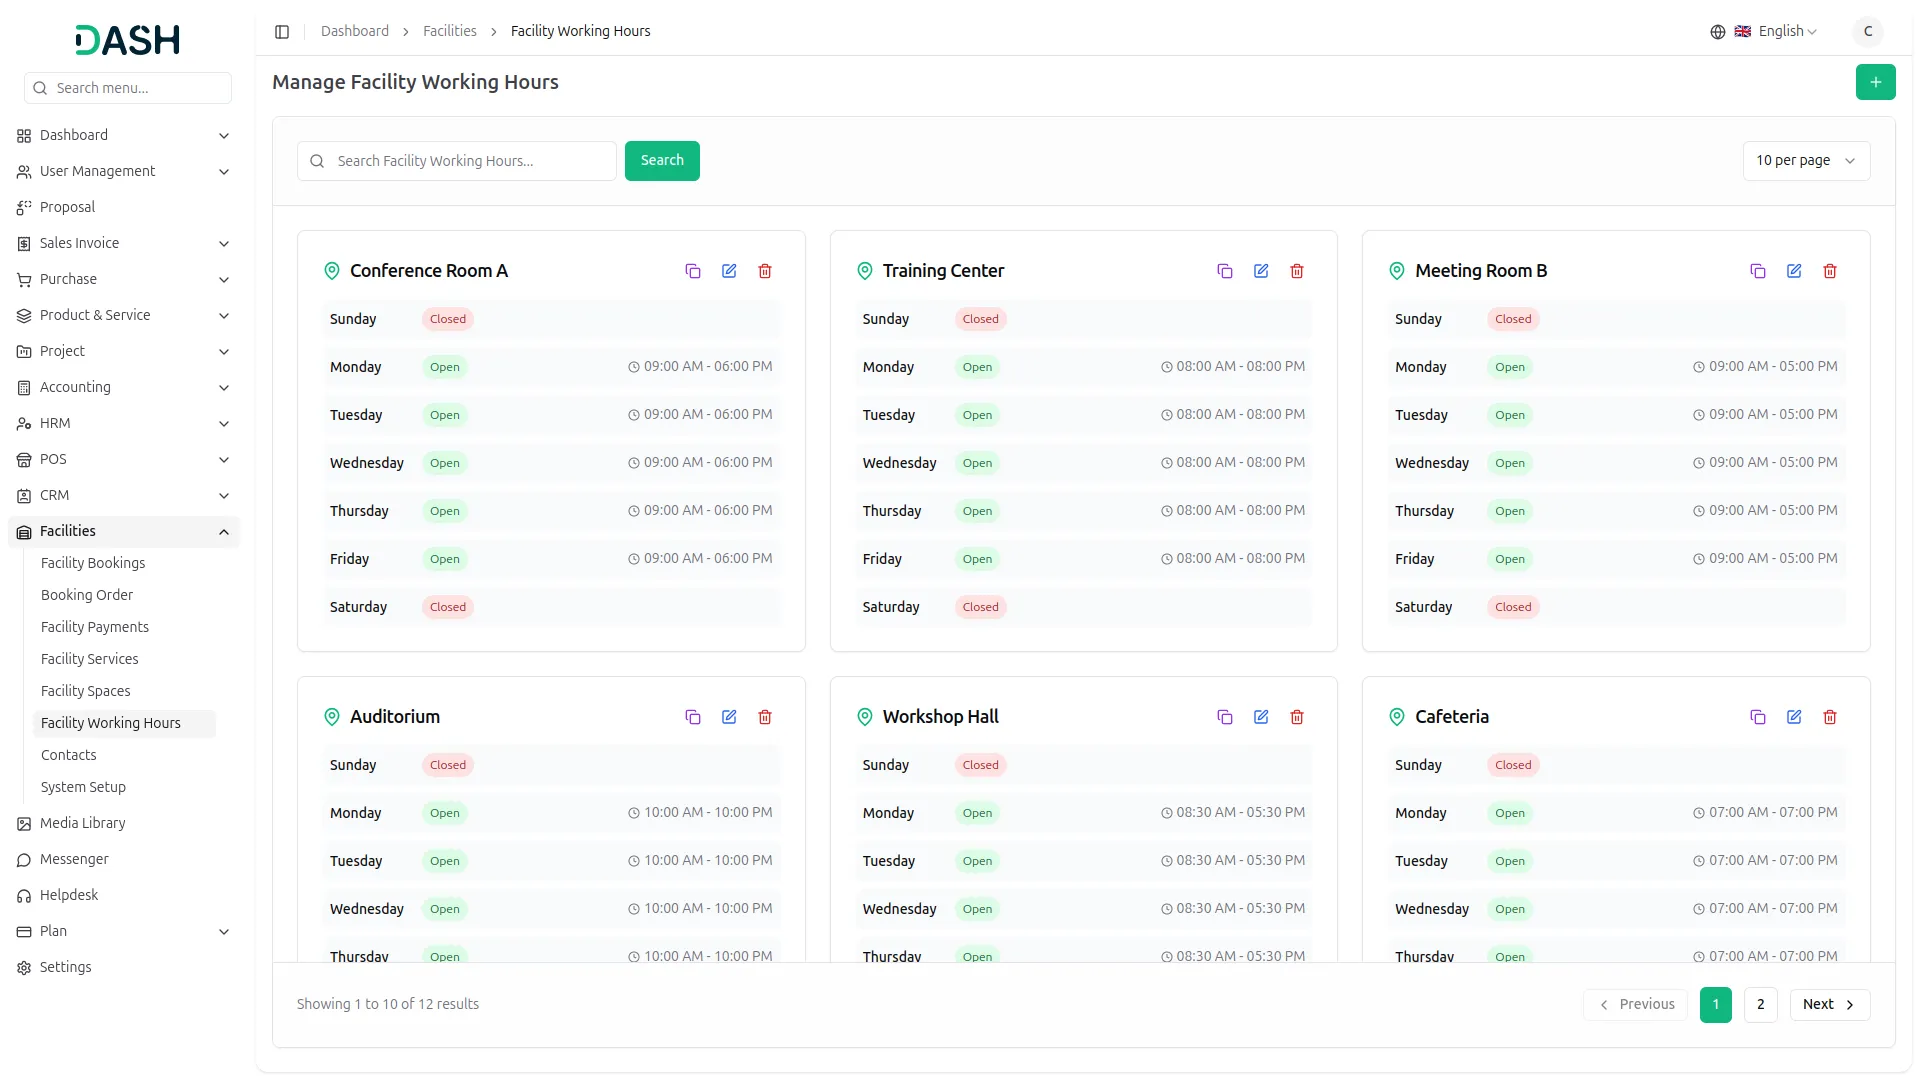Go to the Next results page
The image size is (1920, 1080).
coord(1828,1005)
